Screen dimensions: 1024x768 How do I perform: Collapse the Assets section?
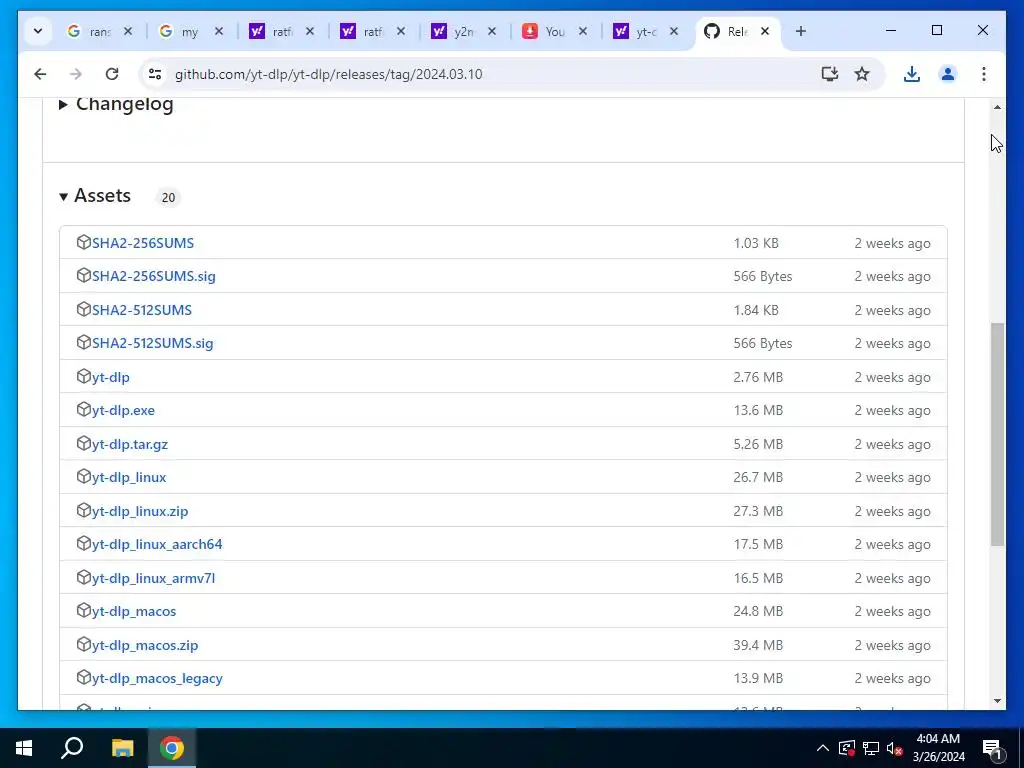point(95,195)
